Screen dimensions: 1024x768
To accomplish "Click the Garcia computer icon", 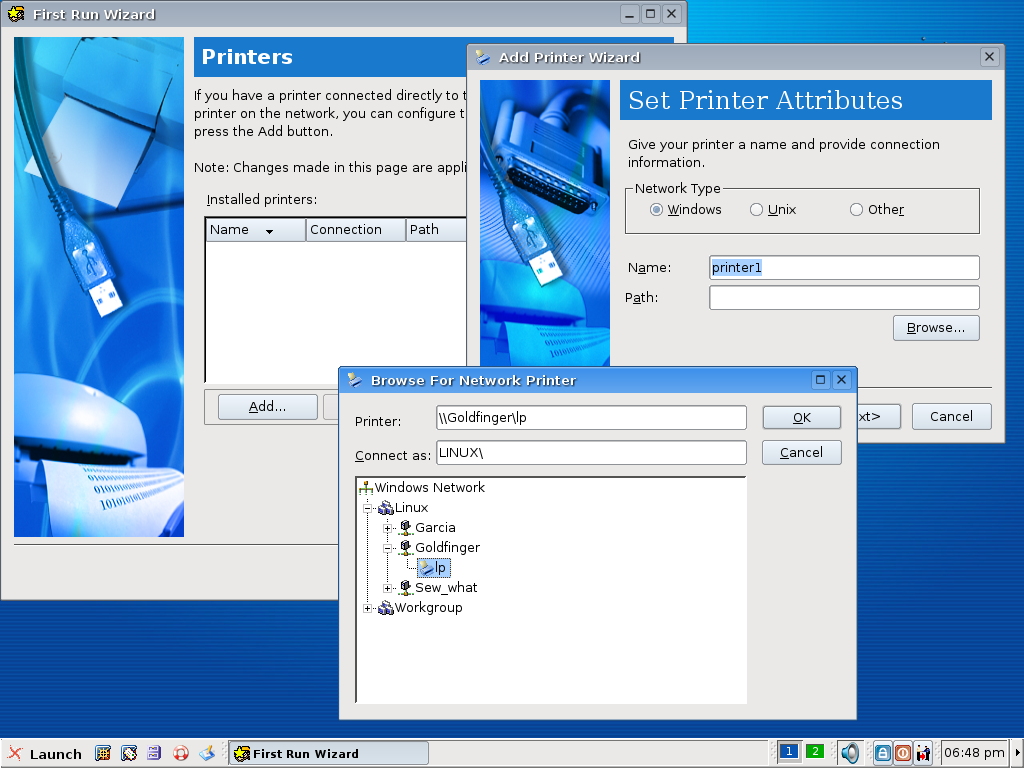I will pos(406,528).
